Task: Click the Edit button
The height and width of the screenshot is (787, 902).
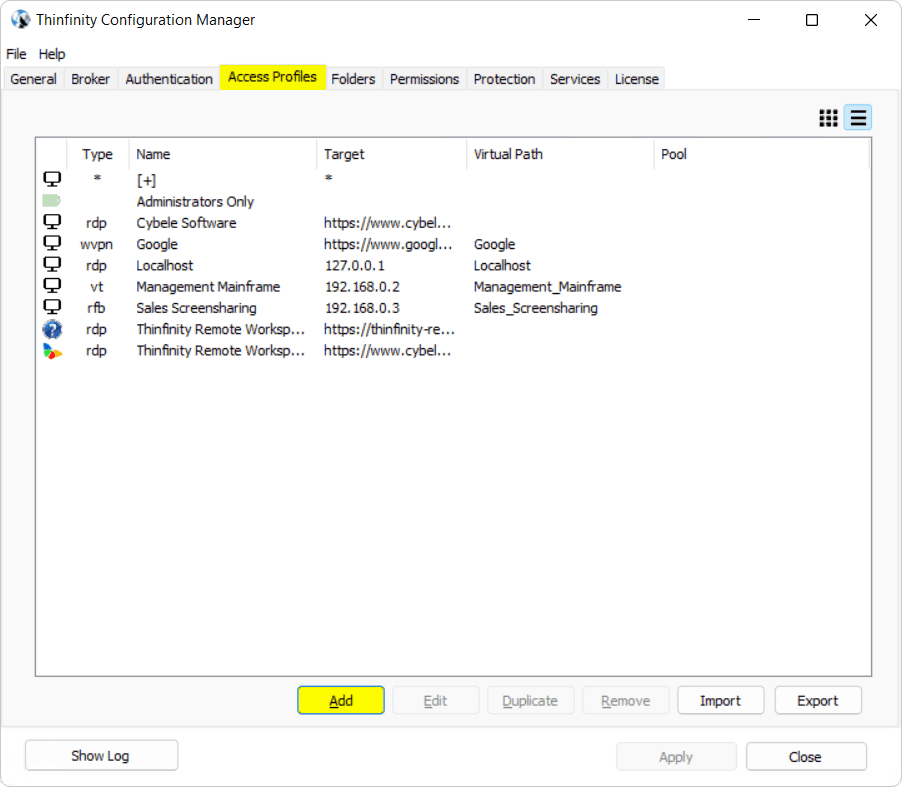Action: pyautogui.click(x=435, y=701)
